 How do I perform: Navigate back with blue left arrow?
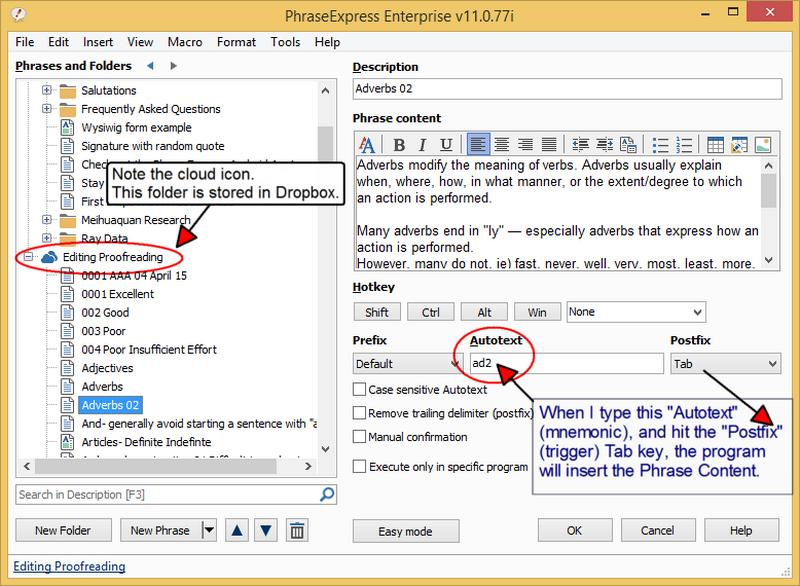pos(150,66)
